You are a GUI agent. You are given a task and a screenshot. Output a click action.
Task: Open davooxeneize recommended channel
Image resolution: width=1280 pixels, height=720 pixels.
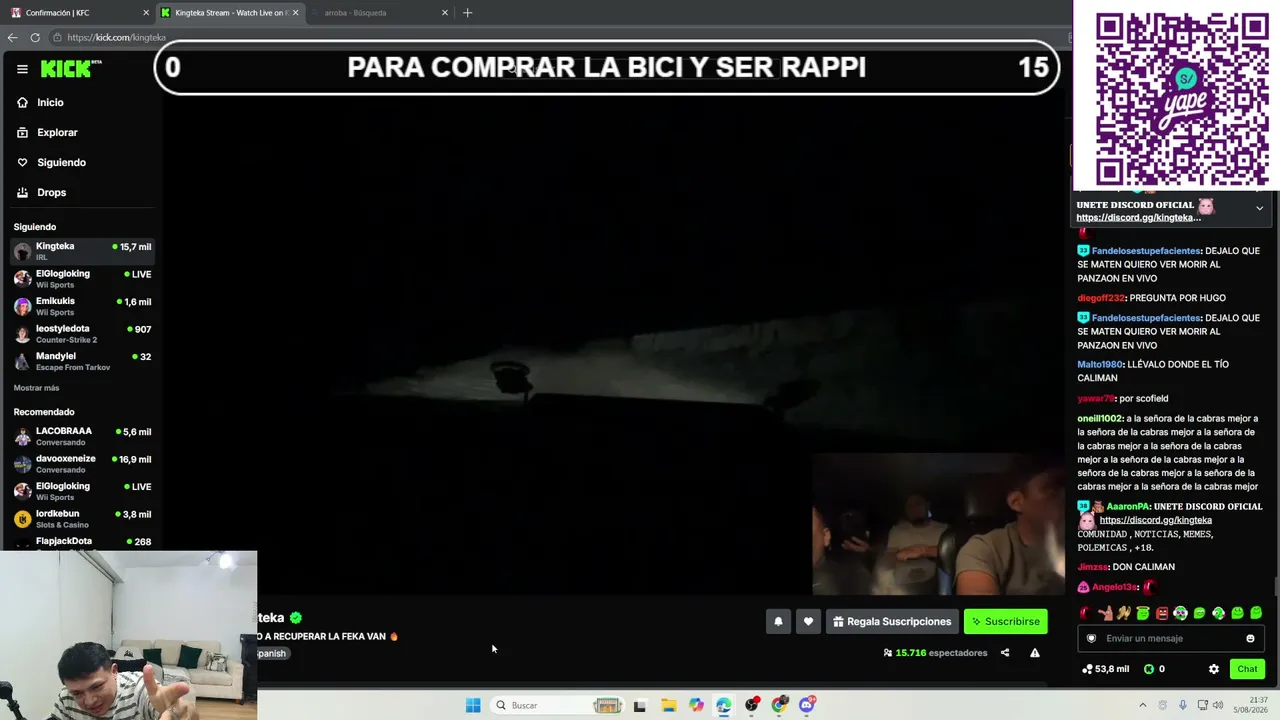pyautogui.click(x=82, y=464)
